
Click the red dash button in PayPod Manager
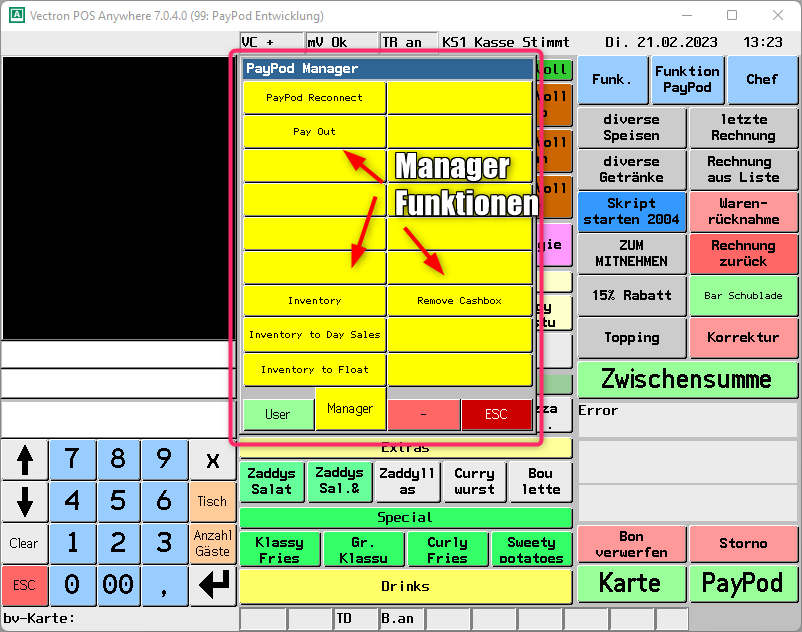pos(424,414)
